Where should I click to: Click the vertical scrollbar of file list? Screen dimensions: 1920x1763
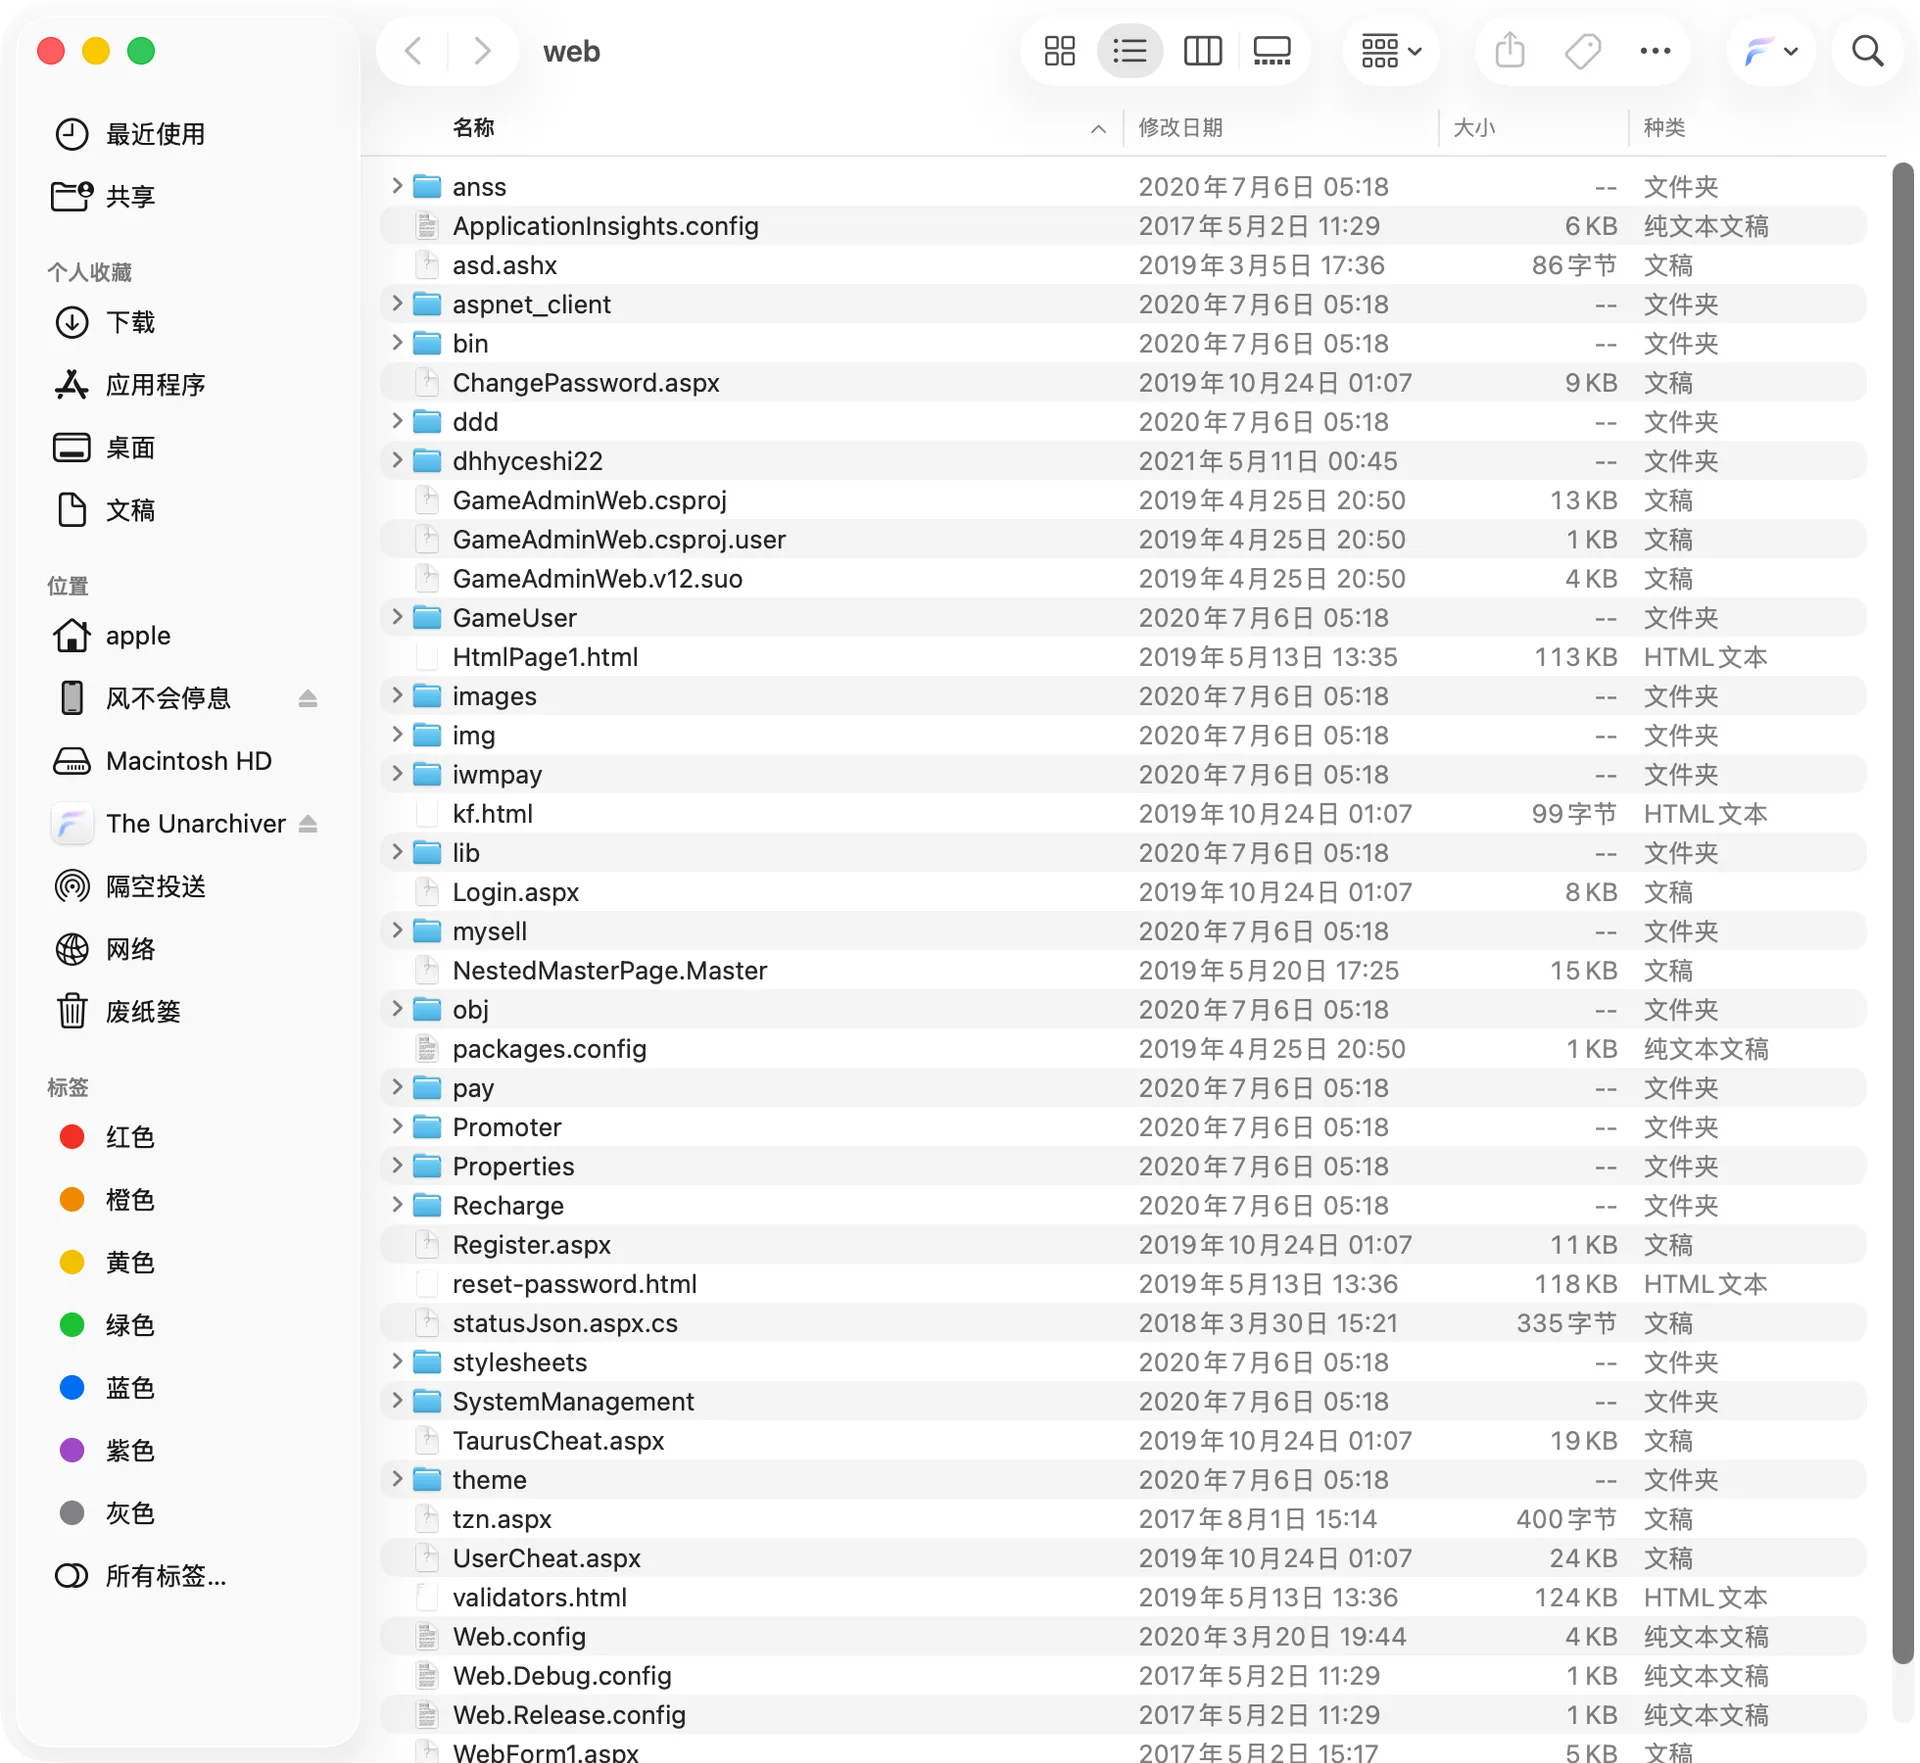(1902, 914)
